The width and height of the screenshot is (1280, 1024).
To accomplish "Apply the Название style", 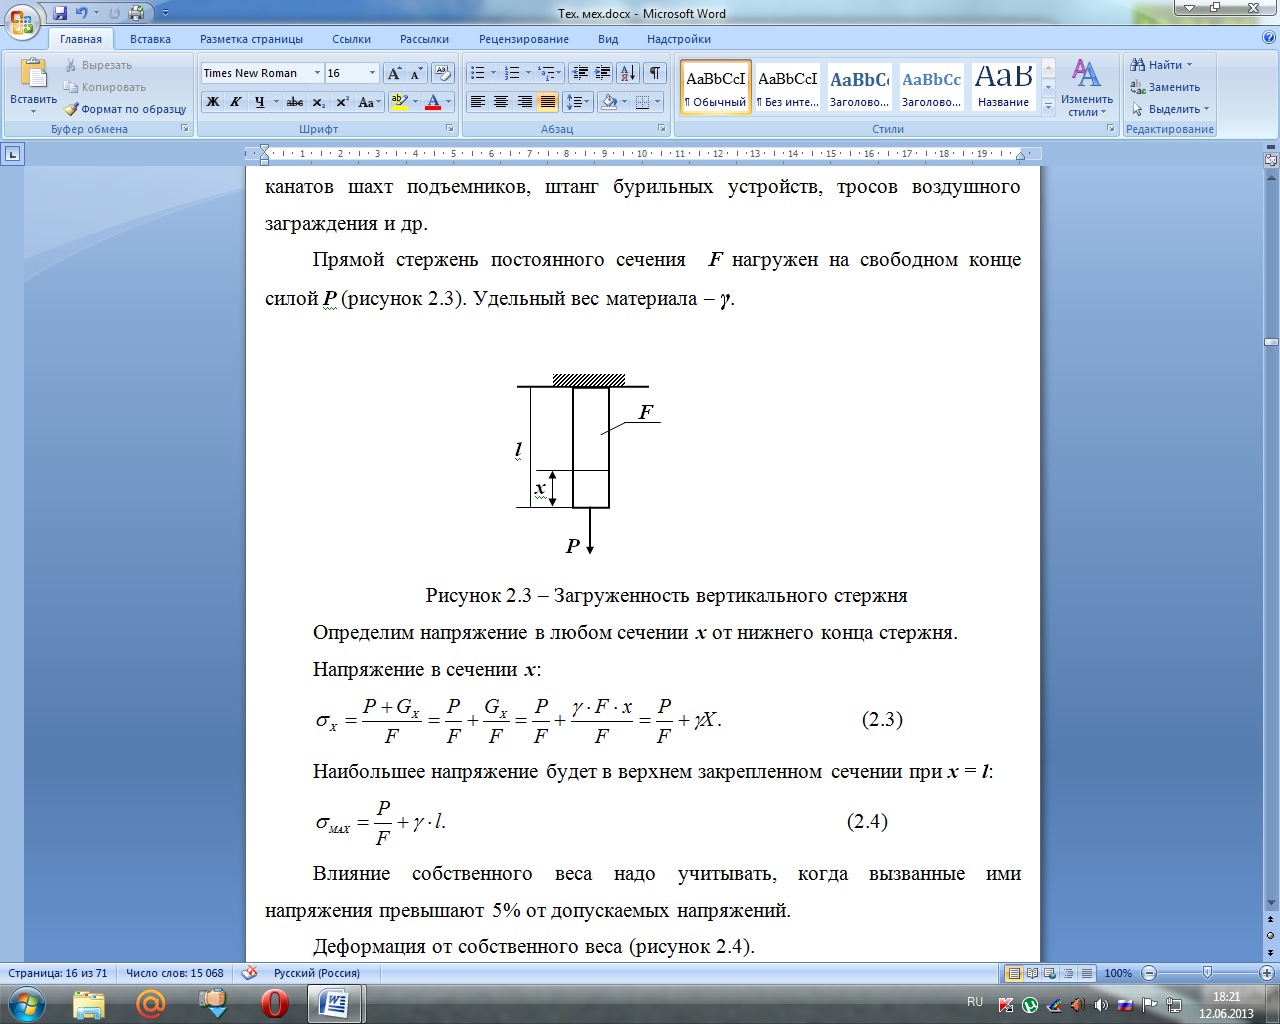I will click(x=1004, y=87).
